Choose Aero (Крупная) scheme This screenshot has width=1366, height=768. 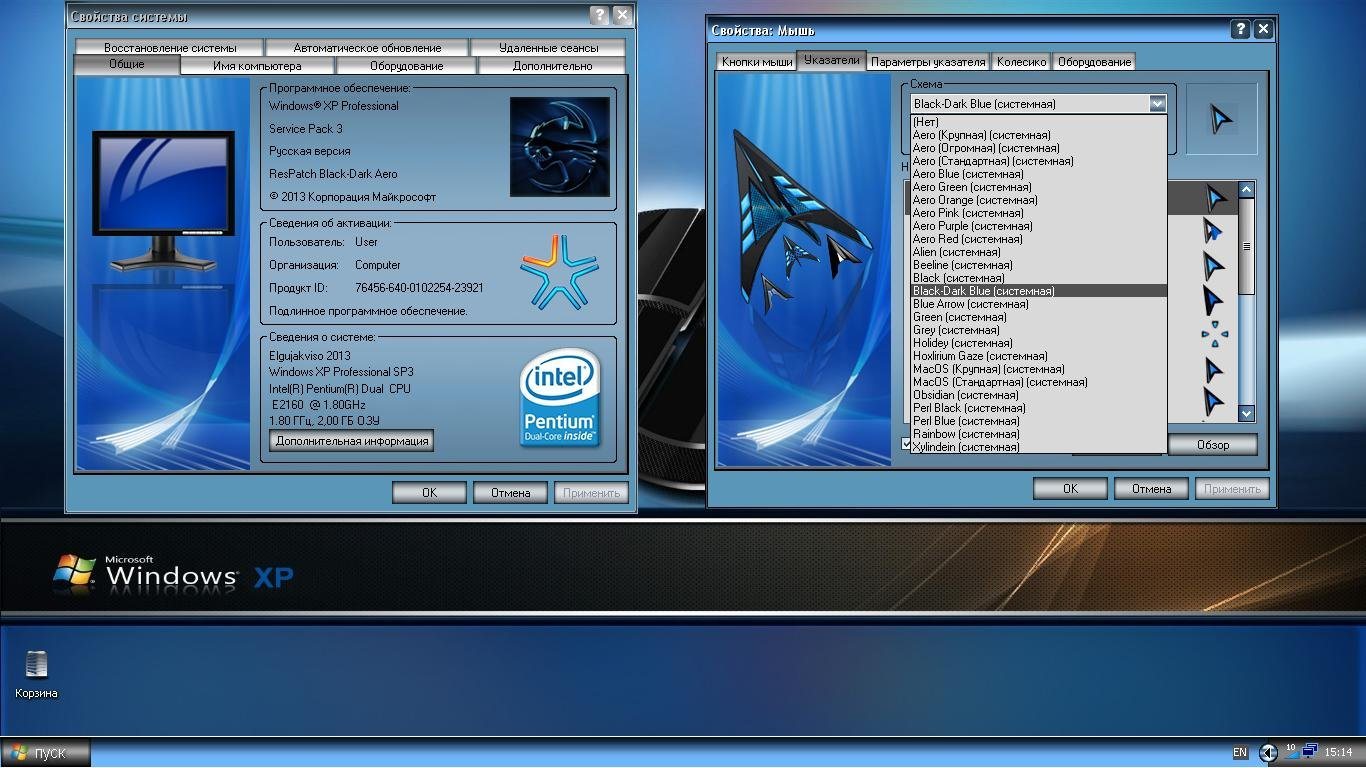click(1038, 135)
